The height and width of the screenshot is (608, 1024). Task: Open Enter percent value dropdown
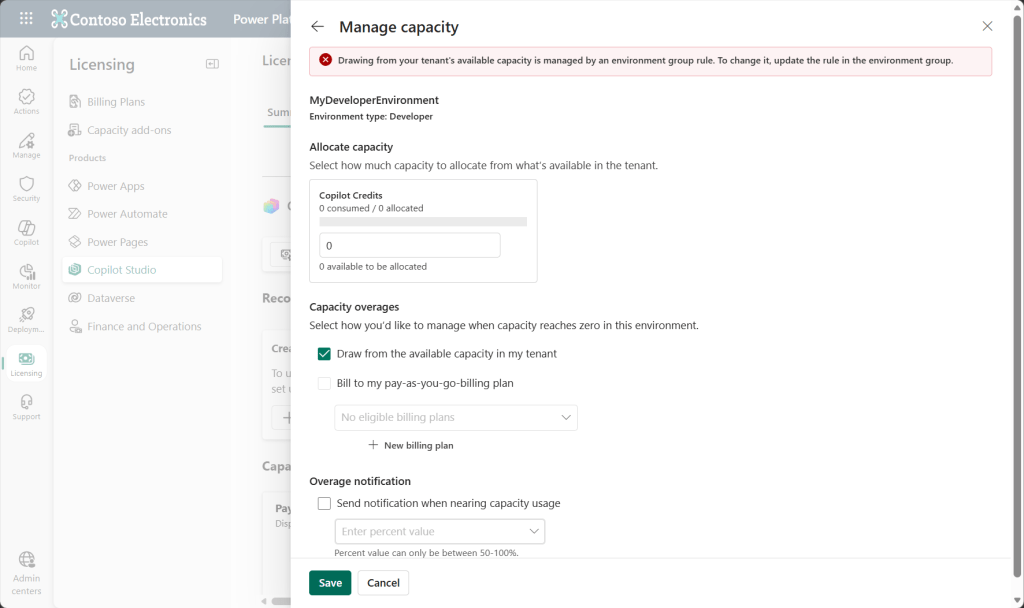tap(440, 532)
